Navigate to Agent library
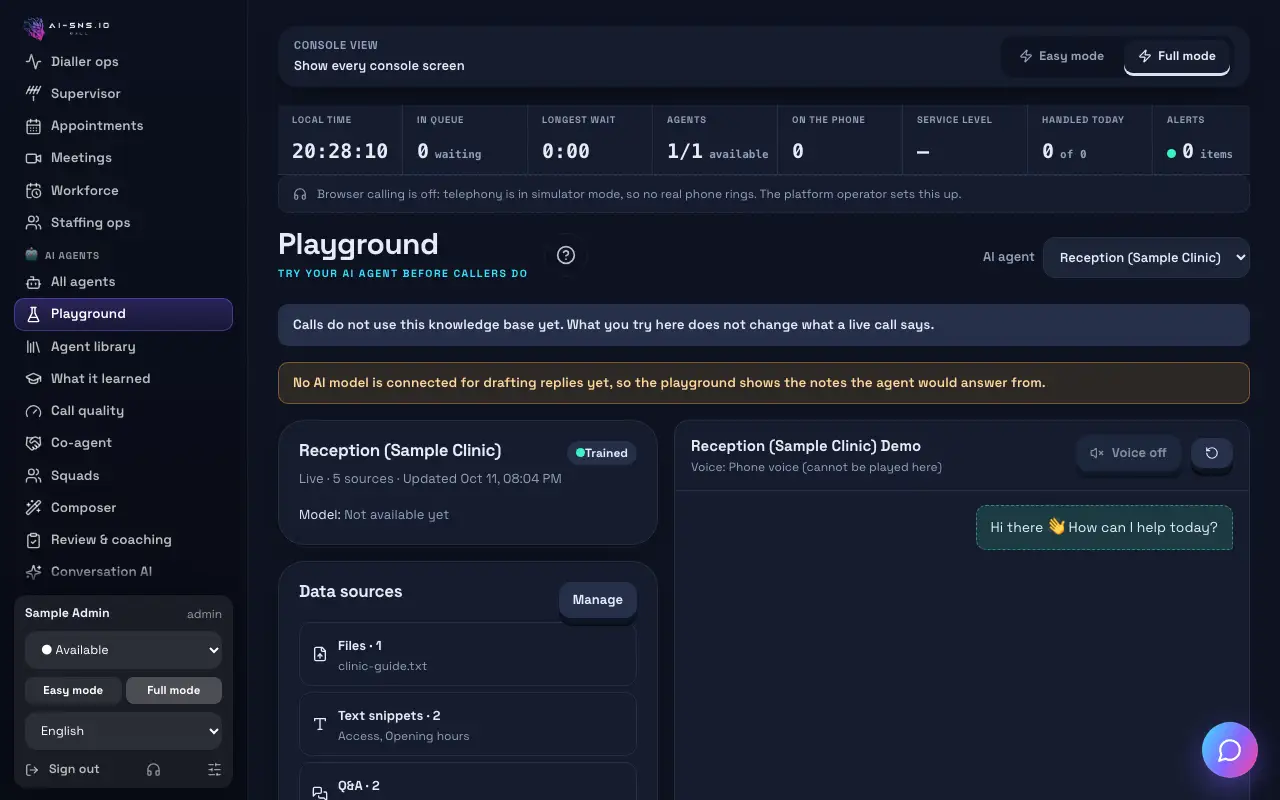 point(124,346)
